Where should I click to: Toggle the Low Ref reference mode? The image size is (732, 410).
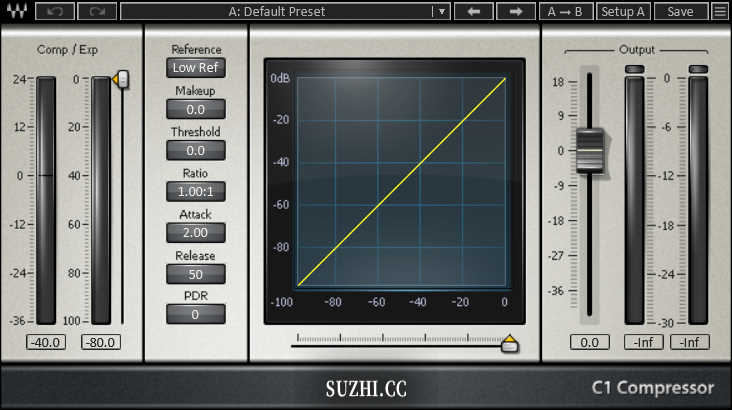tap(196, 68)
